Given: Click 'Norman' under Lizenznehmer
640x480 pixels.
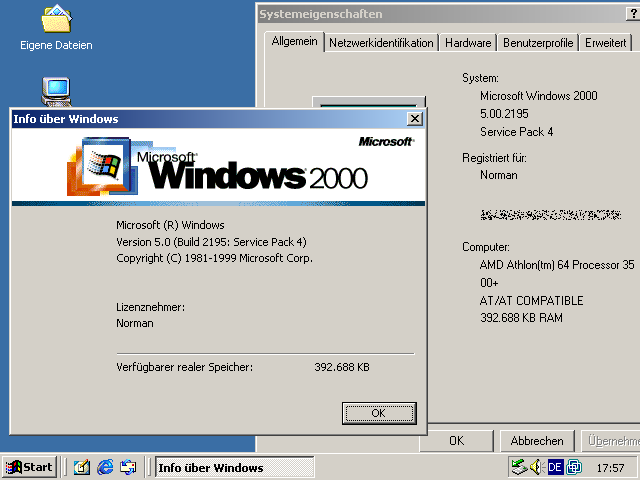Looking at the screenshot, I should (135, 323).
